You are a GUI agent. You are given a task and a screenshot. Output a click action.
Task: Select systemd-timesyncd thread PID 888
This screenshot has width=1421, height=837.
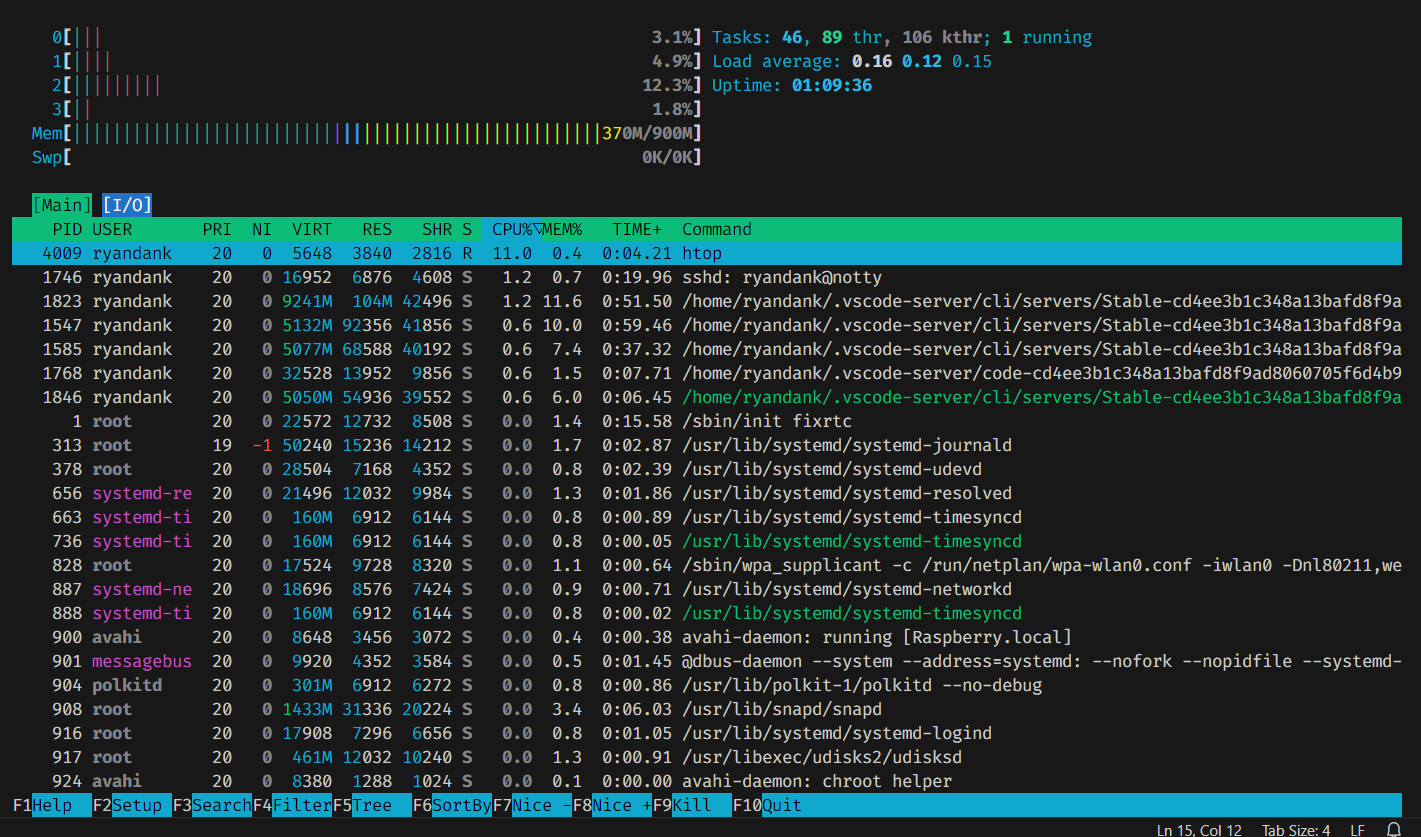click(x=707, y=613)
